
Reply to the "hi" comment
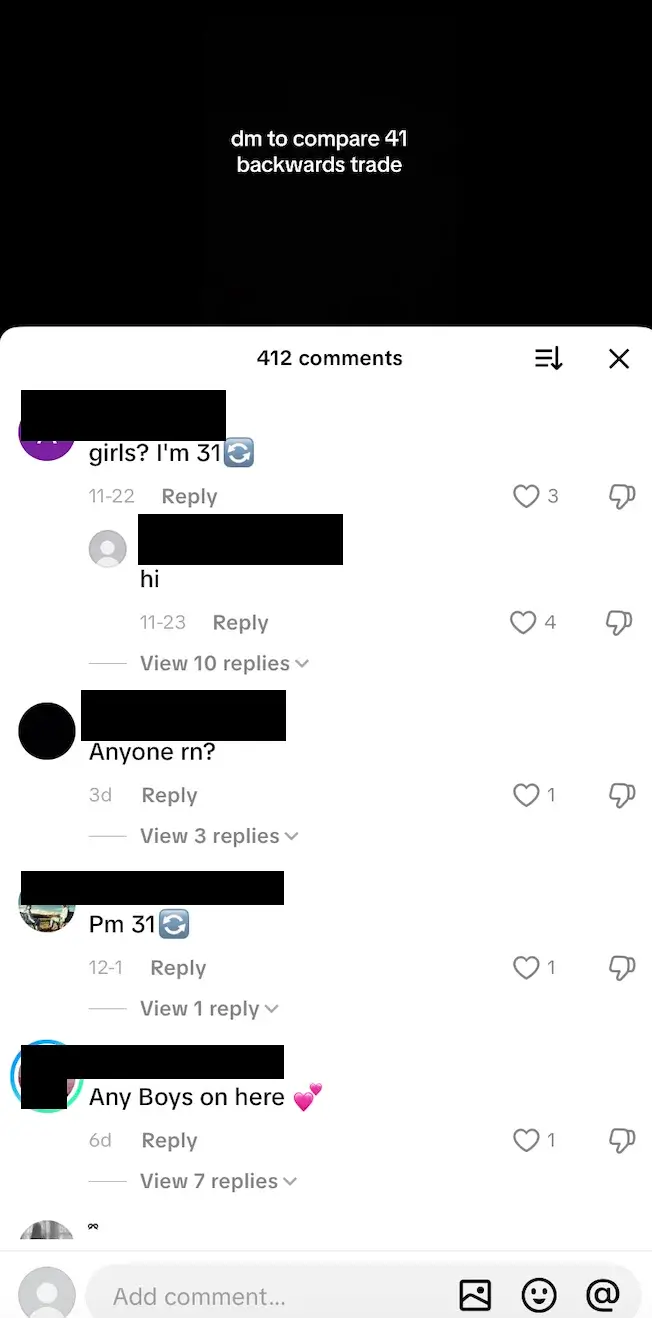point(240,622)
